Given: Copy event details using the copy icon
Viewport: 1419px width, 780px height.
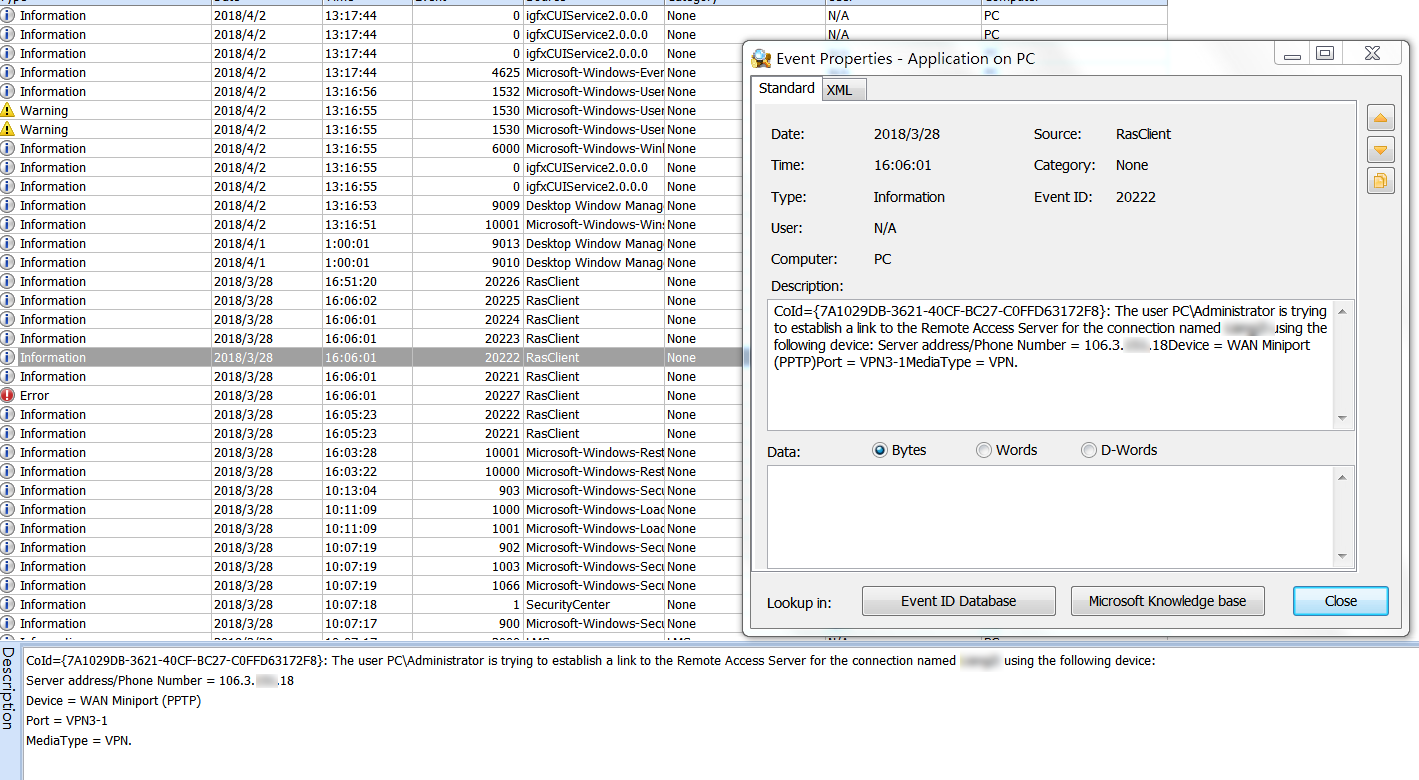Looking at the screenshot, I should click(x=1381, y=181).
